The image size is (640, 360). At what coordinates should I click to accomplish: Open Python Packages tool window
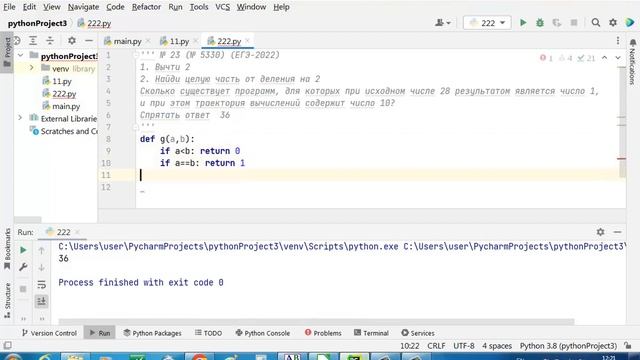(152, 333)
